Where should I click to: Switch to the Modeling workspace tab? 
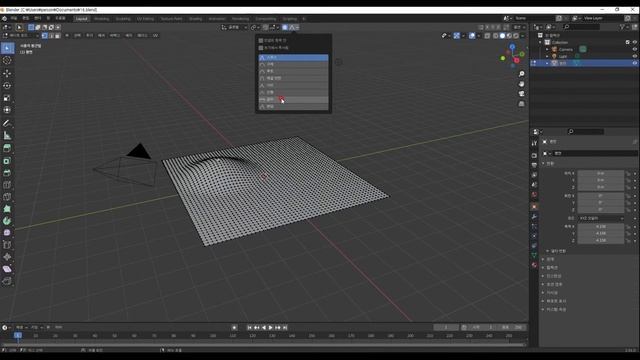(x=102, y=19)
